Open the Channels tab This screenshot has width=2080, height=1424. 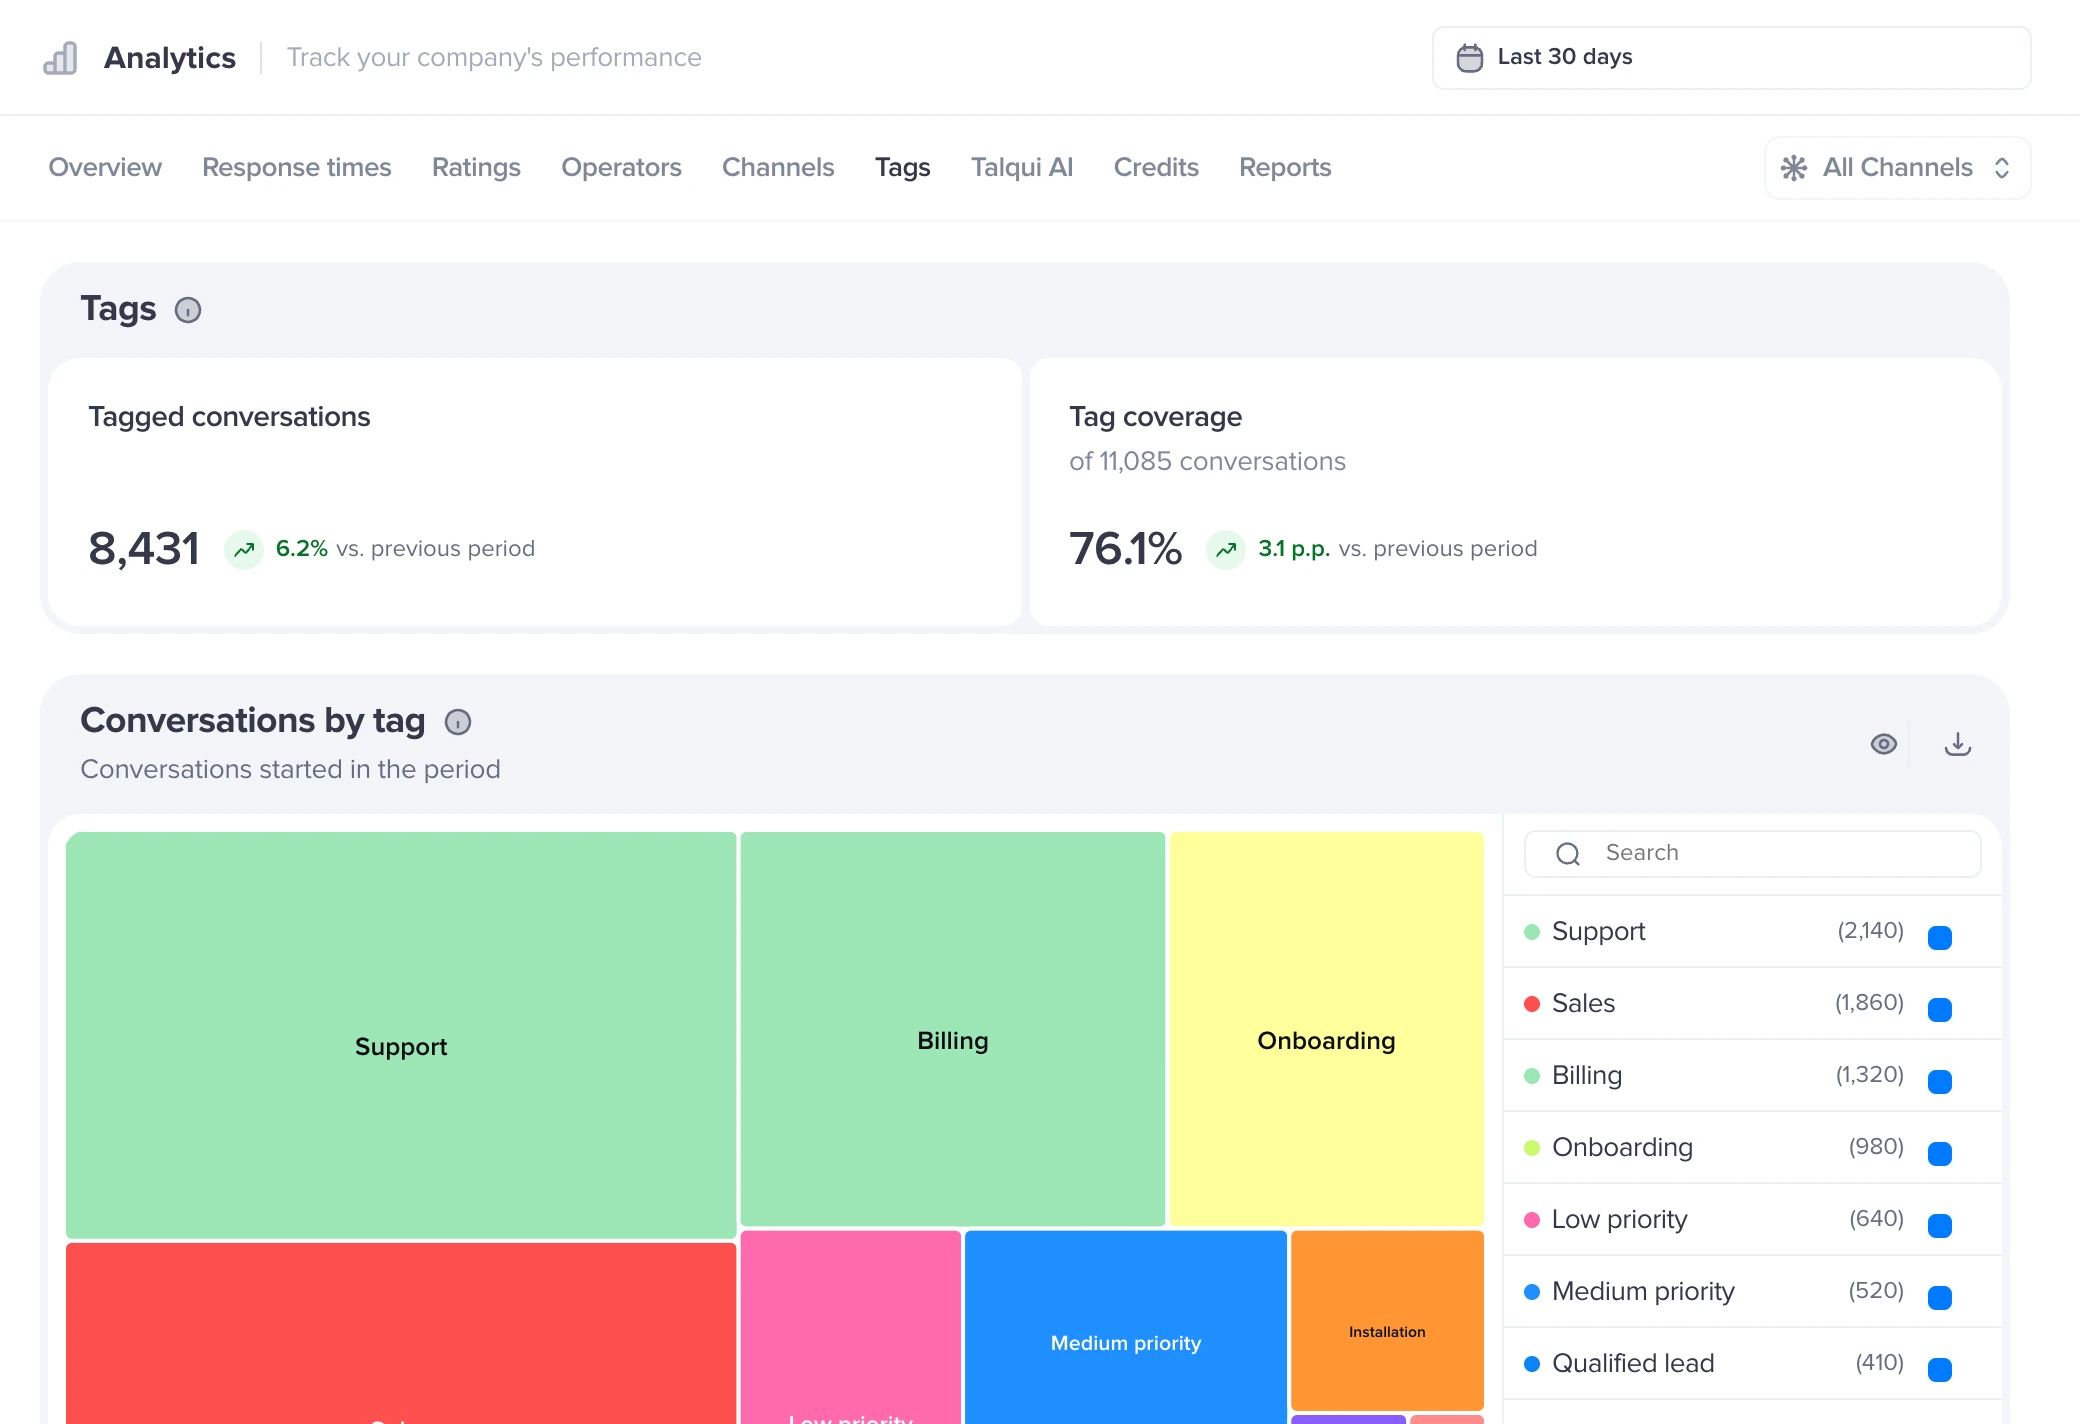click(778, 167)
